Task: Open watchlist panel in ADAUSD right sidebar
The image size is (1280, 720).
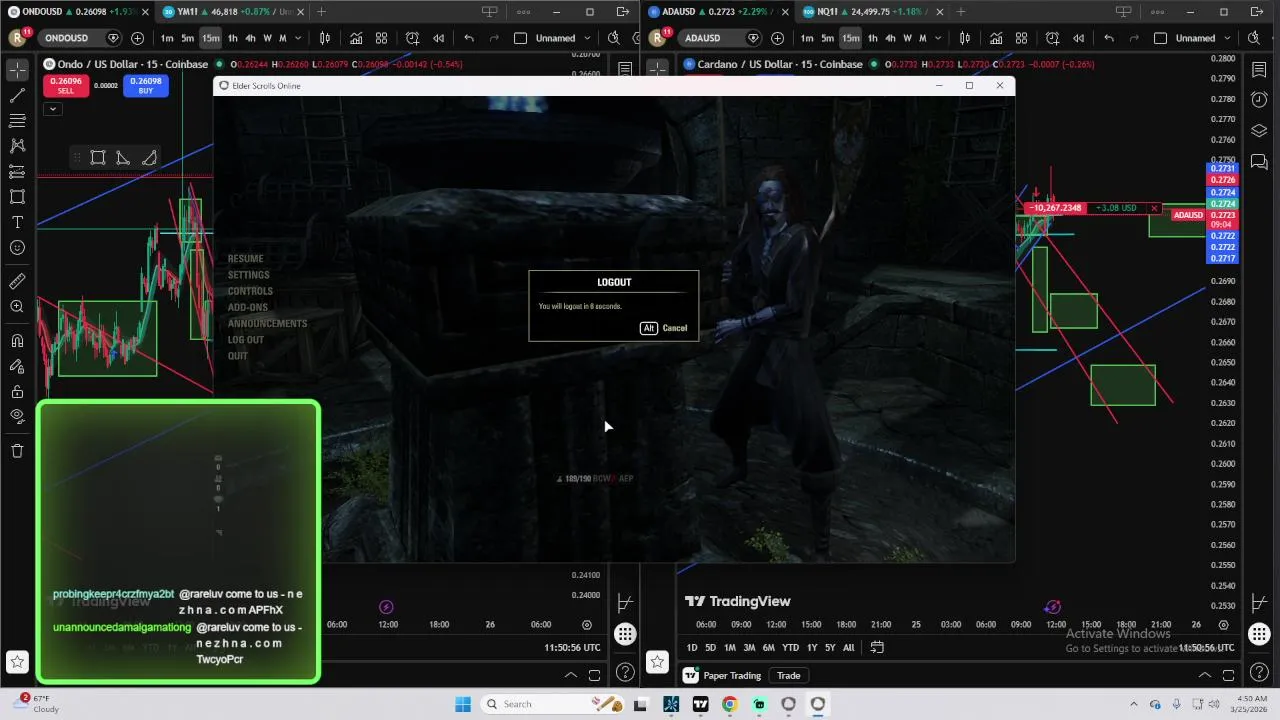Action: (x=1259, y=70)
